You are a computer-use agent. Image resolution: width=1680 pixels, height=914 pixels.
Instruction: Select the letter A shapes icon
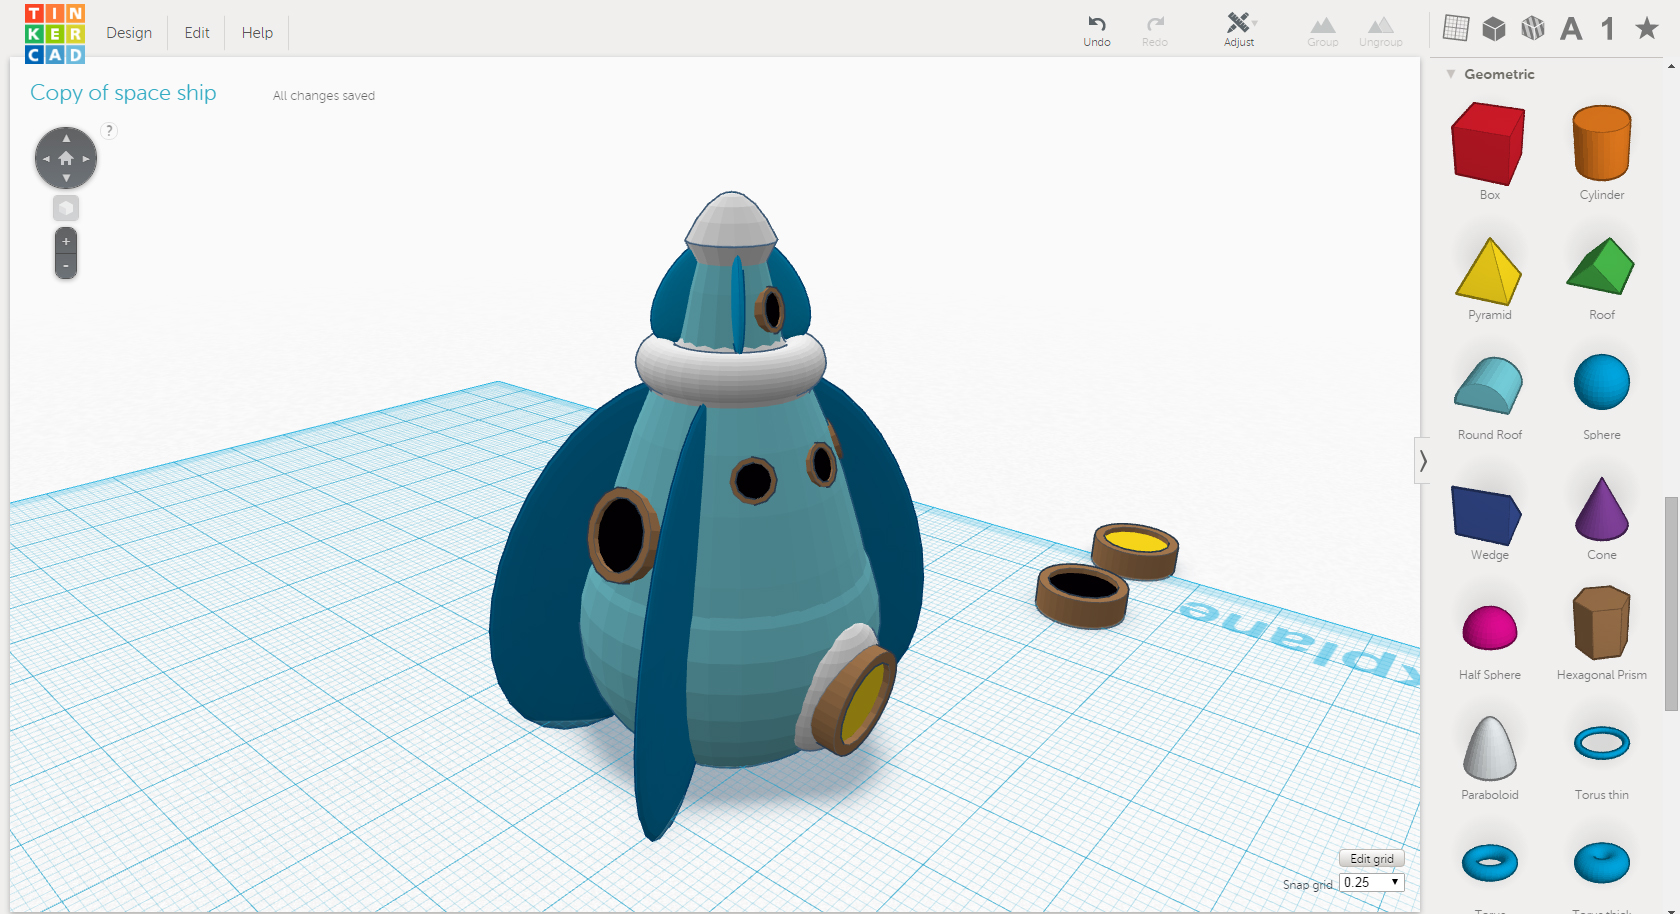[x=1571, y=28]
